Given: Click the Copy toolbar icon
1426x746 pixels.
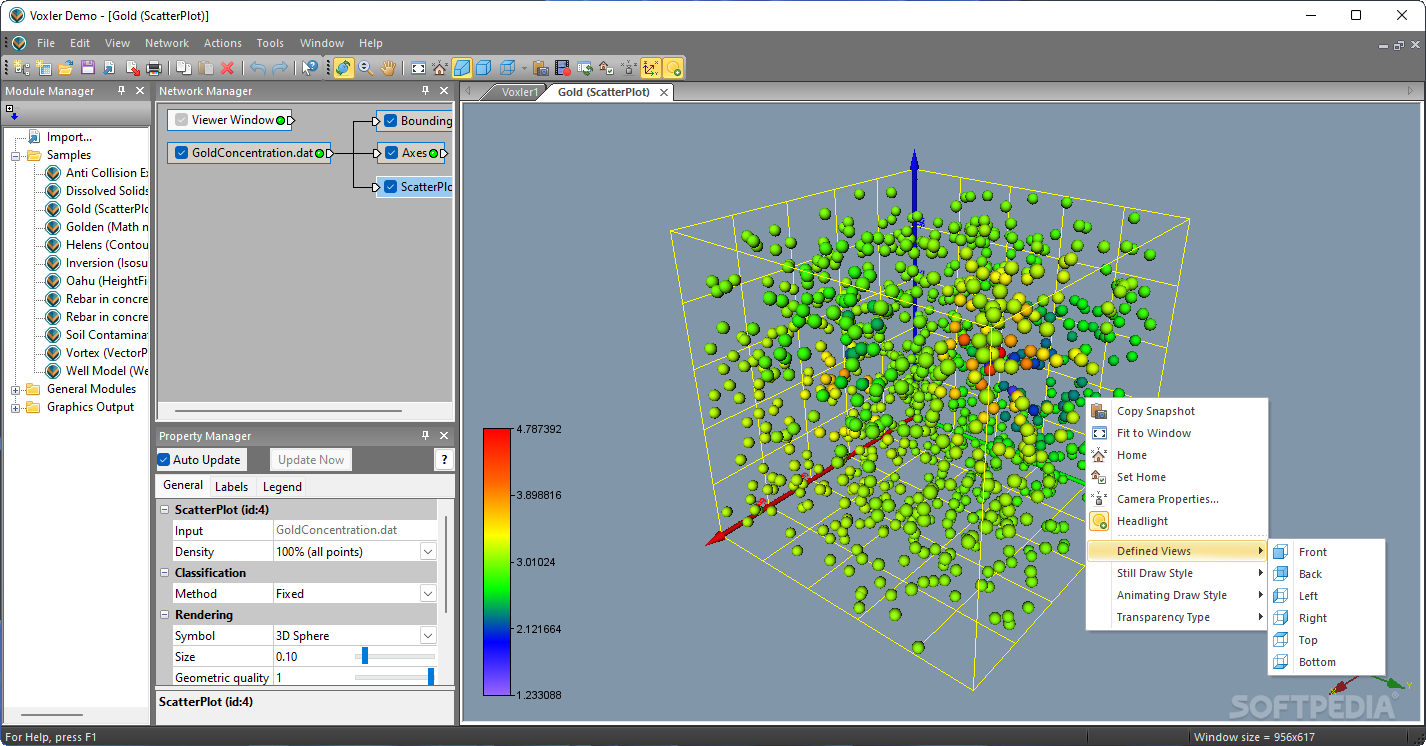Looking at the screenshot, I should point(184,68).
